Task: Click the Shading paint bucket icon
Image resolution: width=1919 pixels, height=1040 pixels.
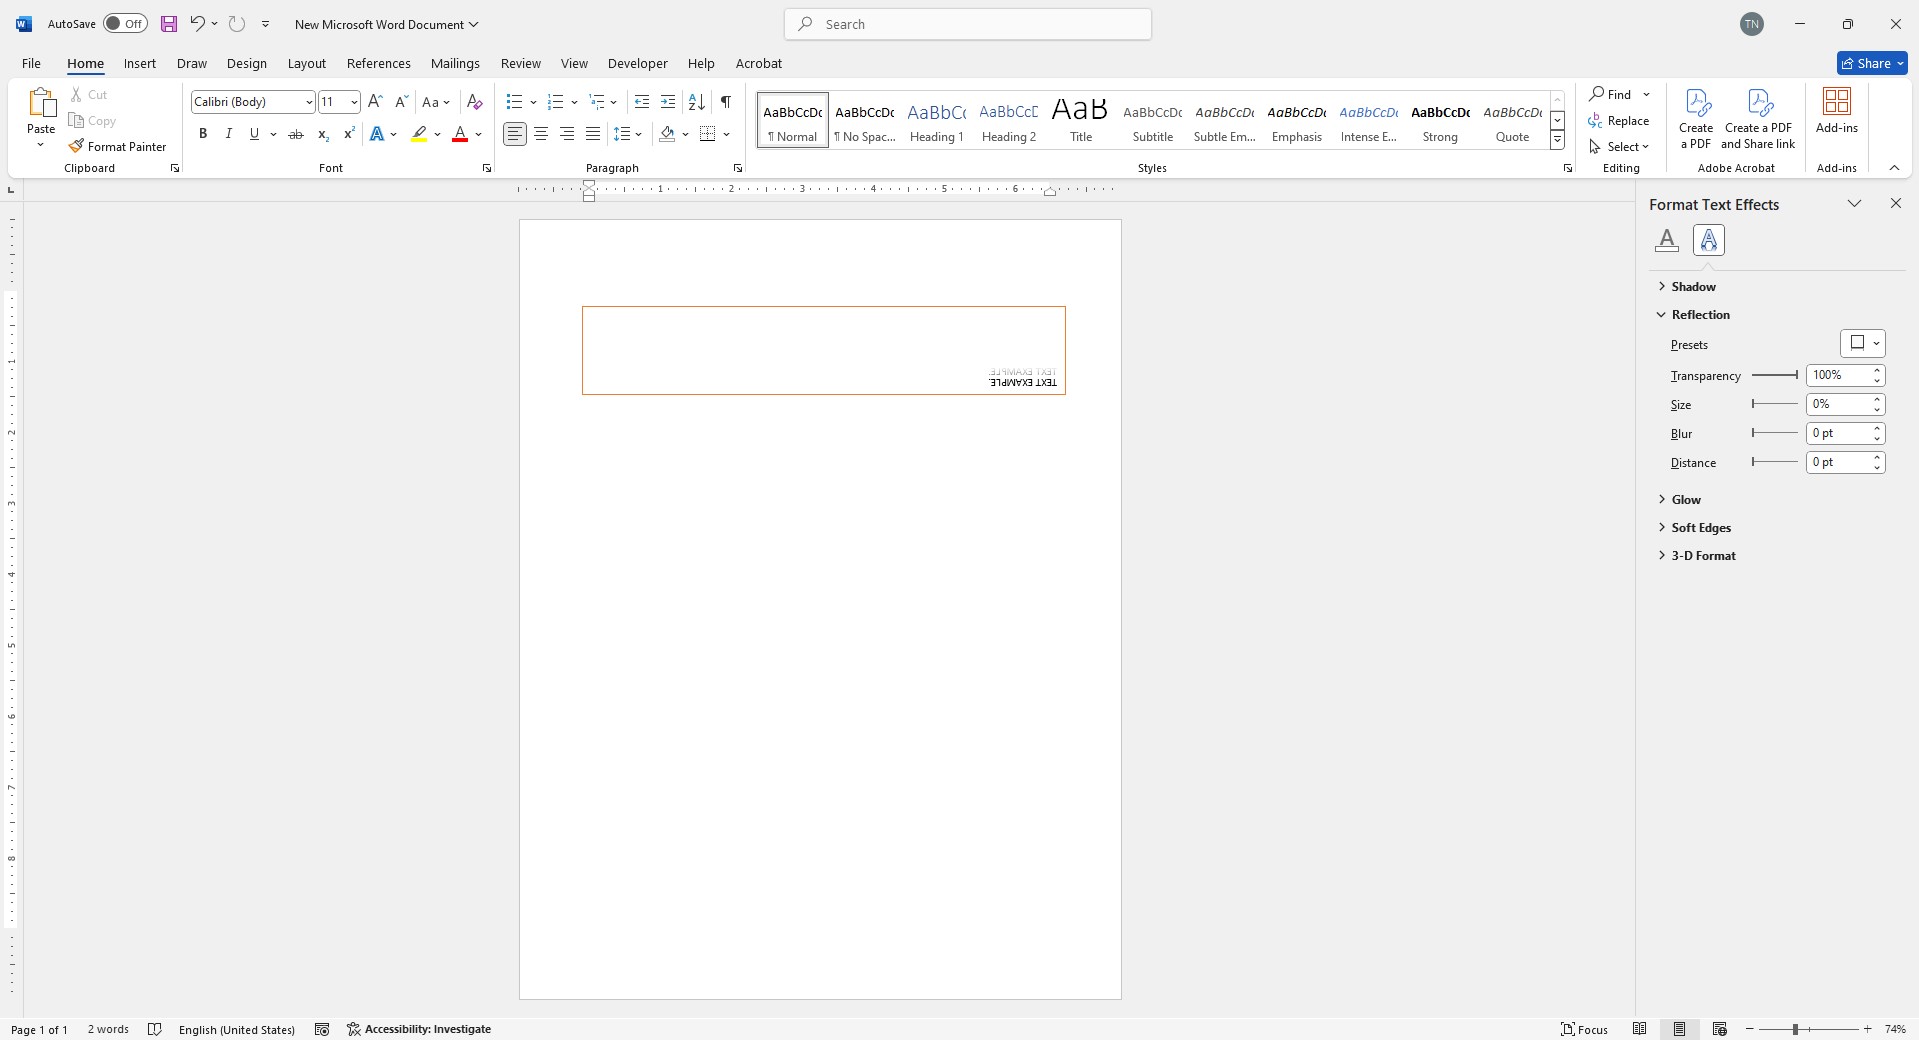Action: (667, 134)
